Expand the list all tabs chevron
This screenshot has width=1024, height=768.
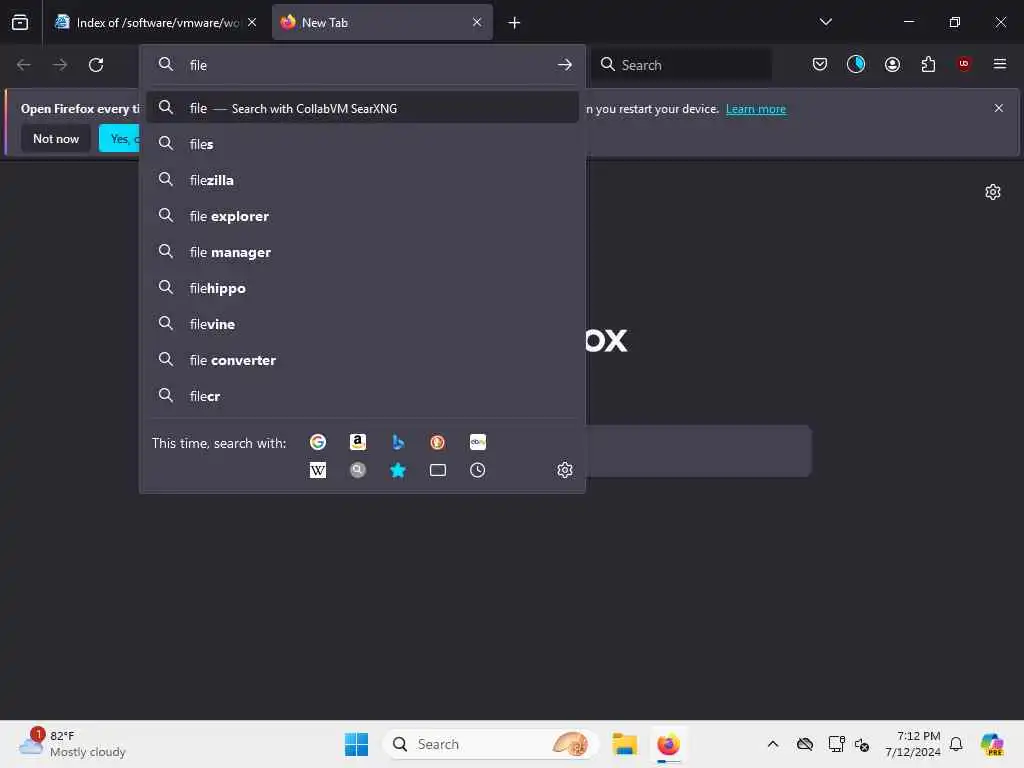825,22
